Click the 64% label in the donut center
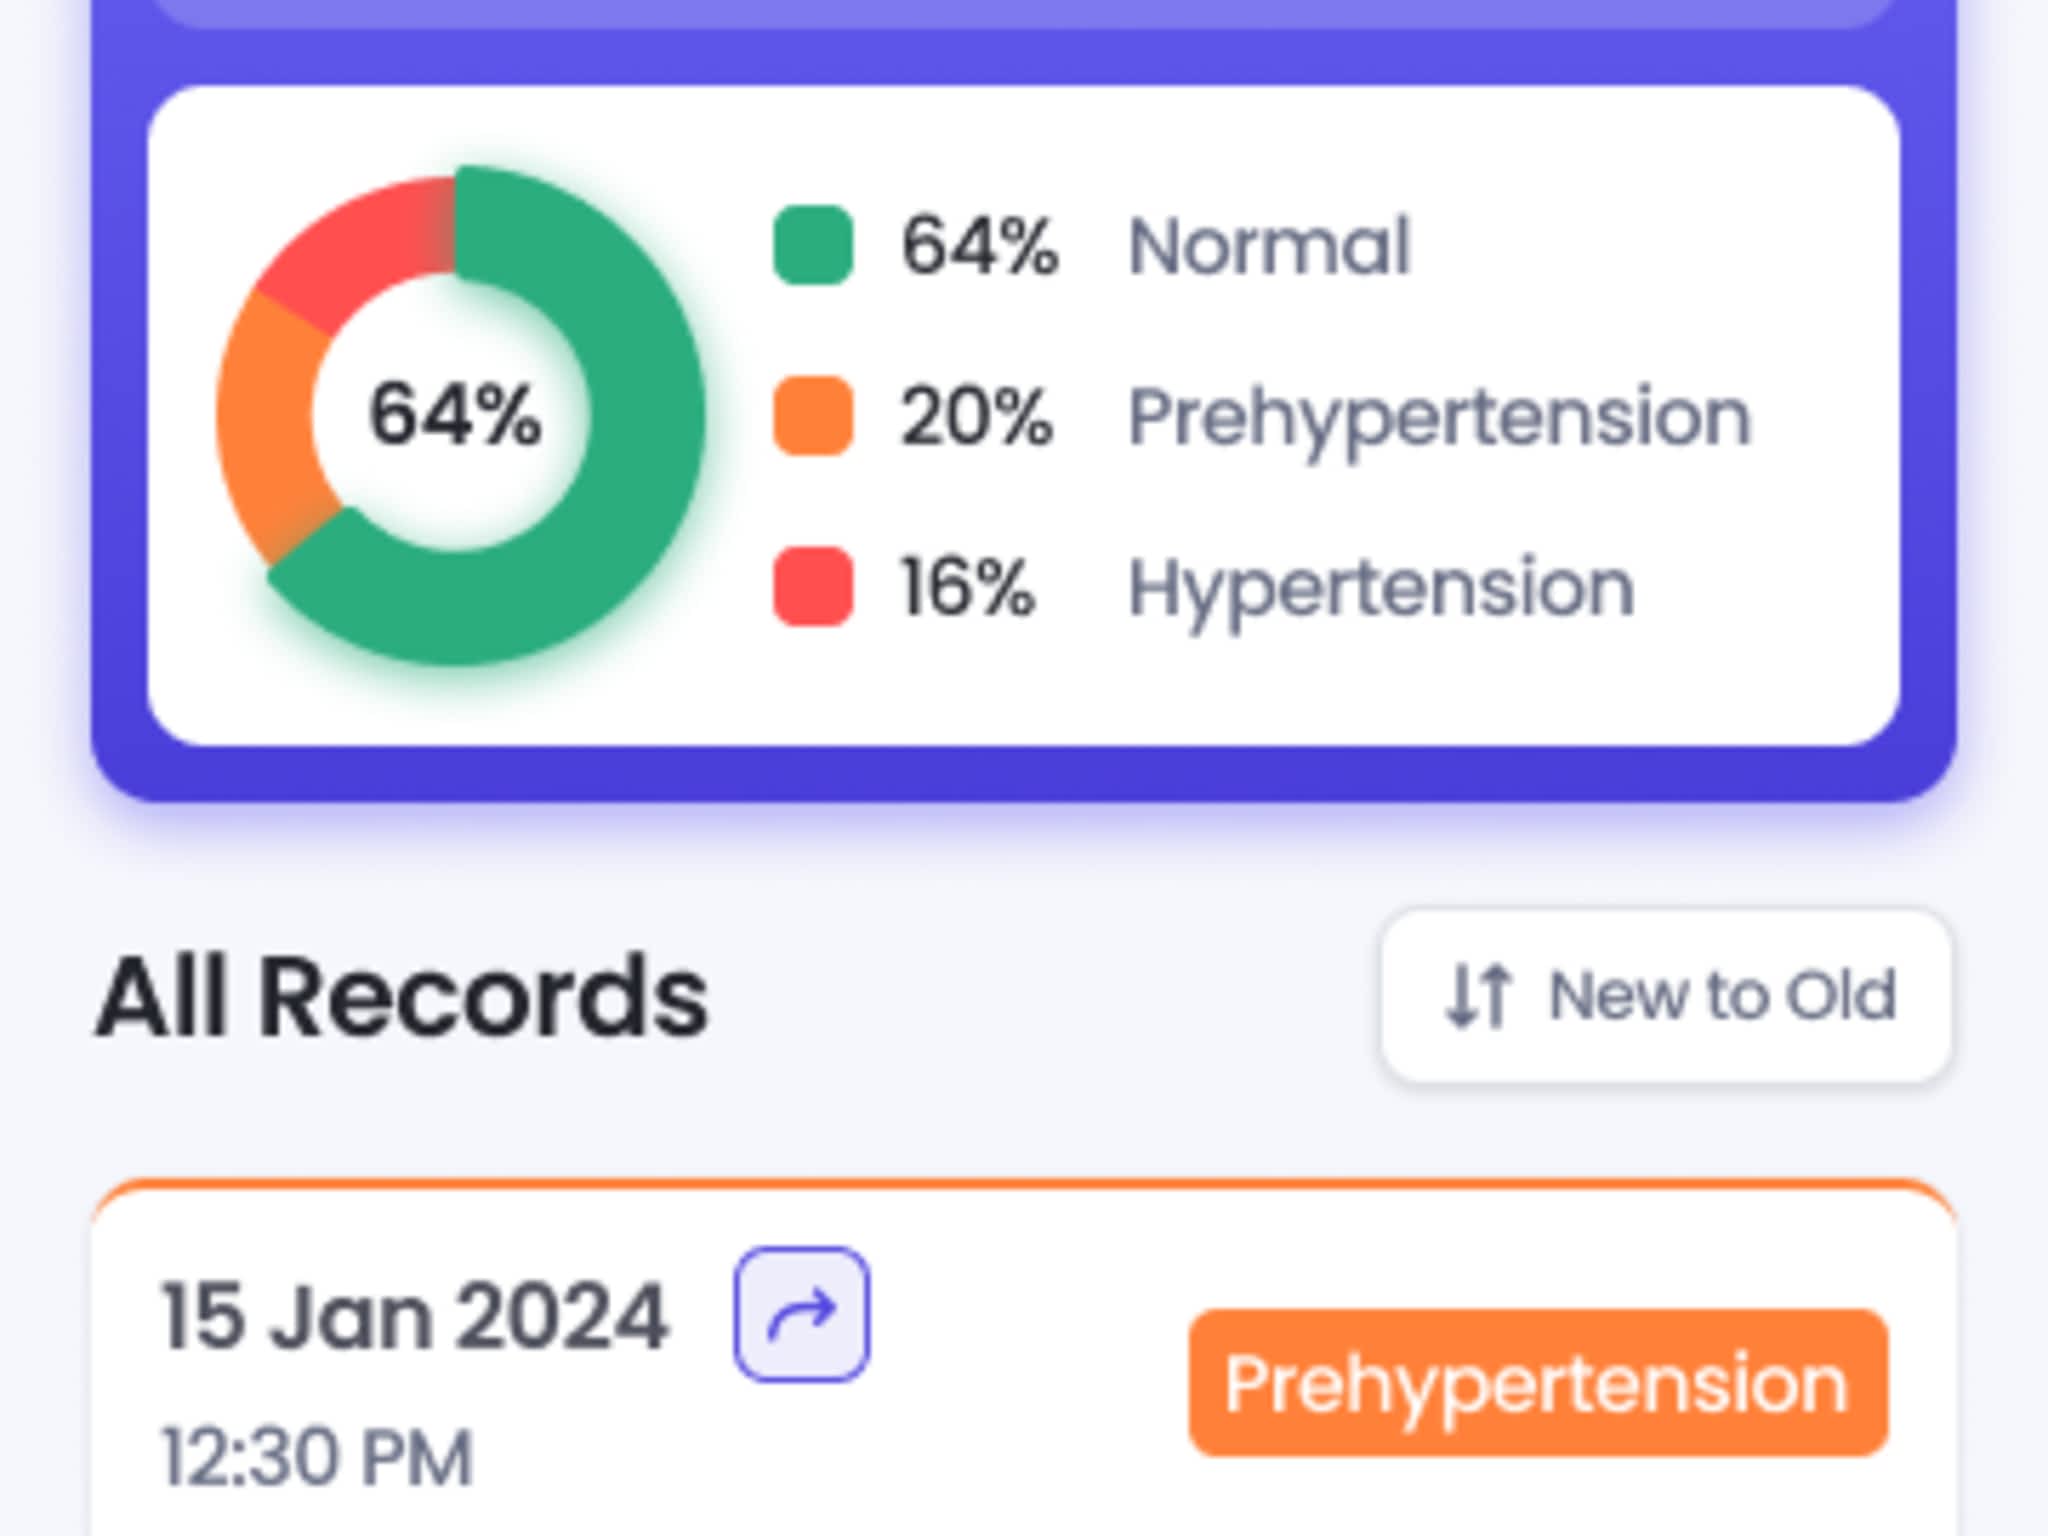Viewport: 2048px width, 1536px height. [455, 414]
